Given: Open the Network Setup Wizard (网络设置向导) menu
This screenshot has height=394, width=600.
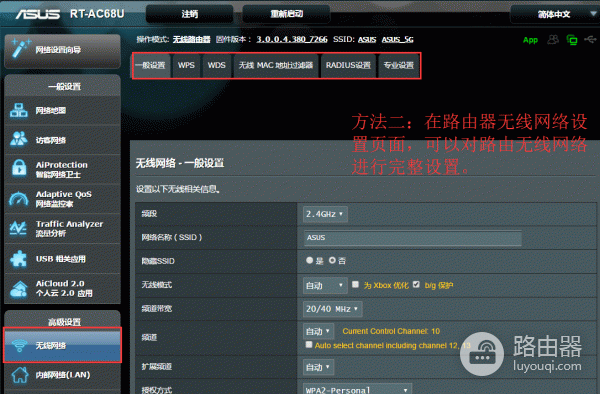Looking at the screenshot, I should point(58,50).
